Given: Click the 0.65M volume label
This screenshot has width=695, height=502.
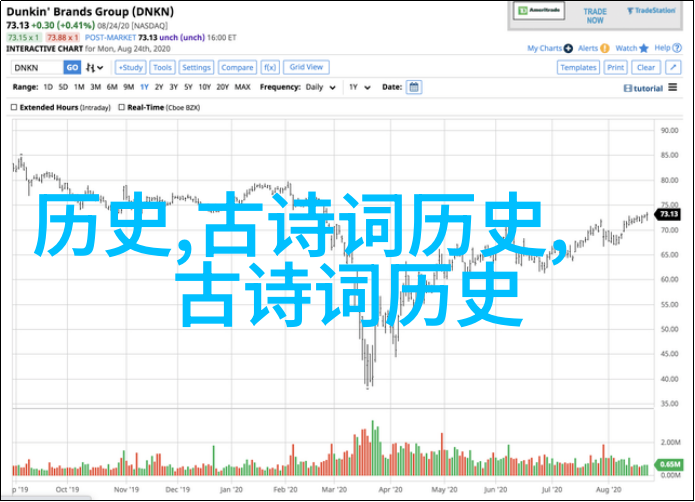Looking at the screenshot, I should pos(669,464).
